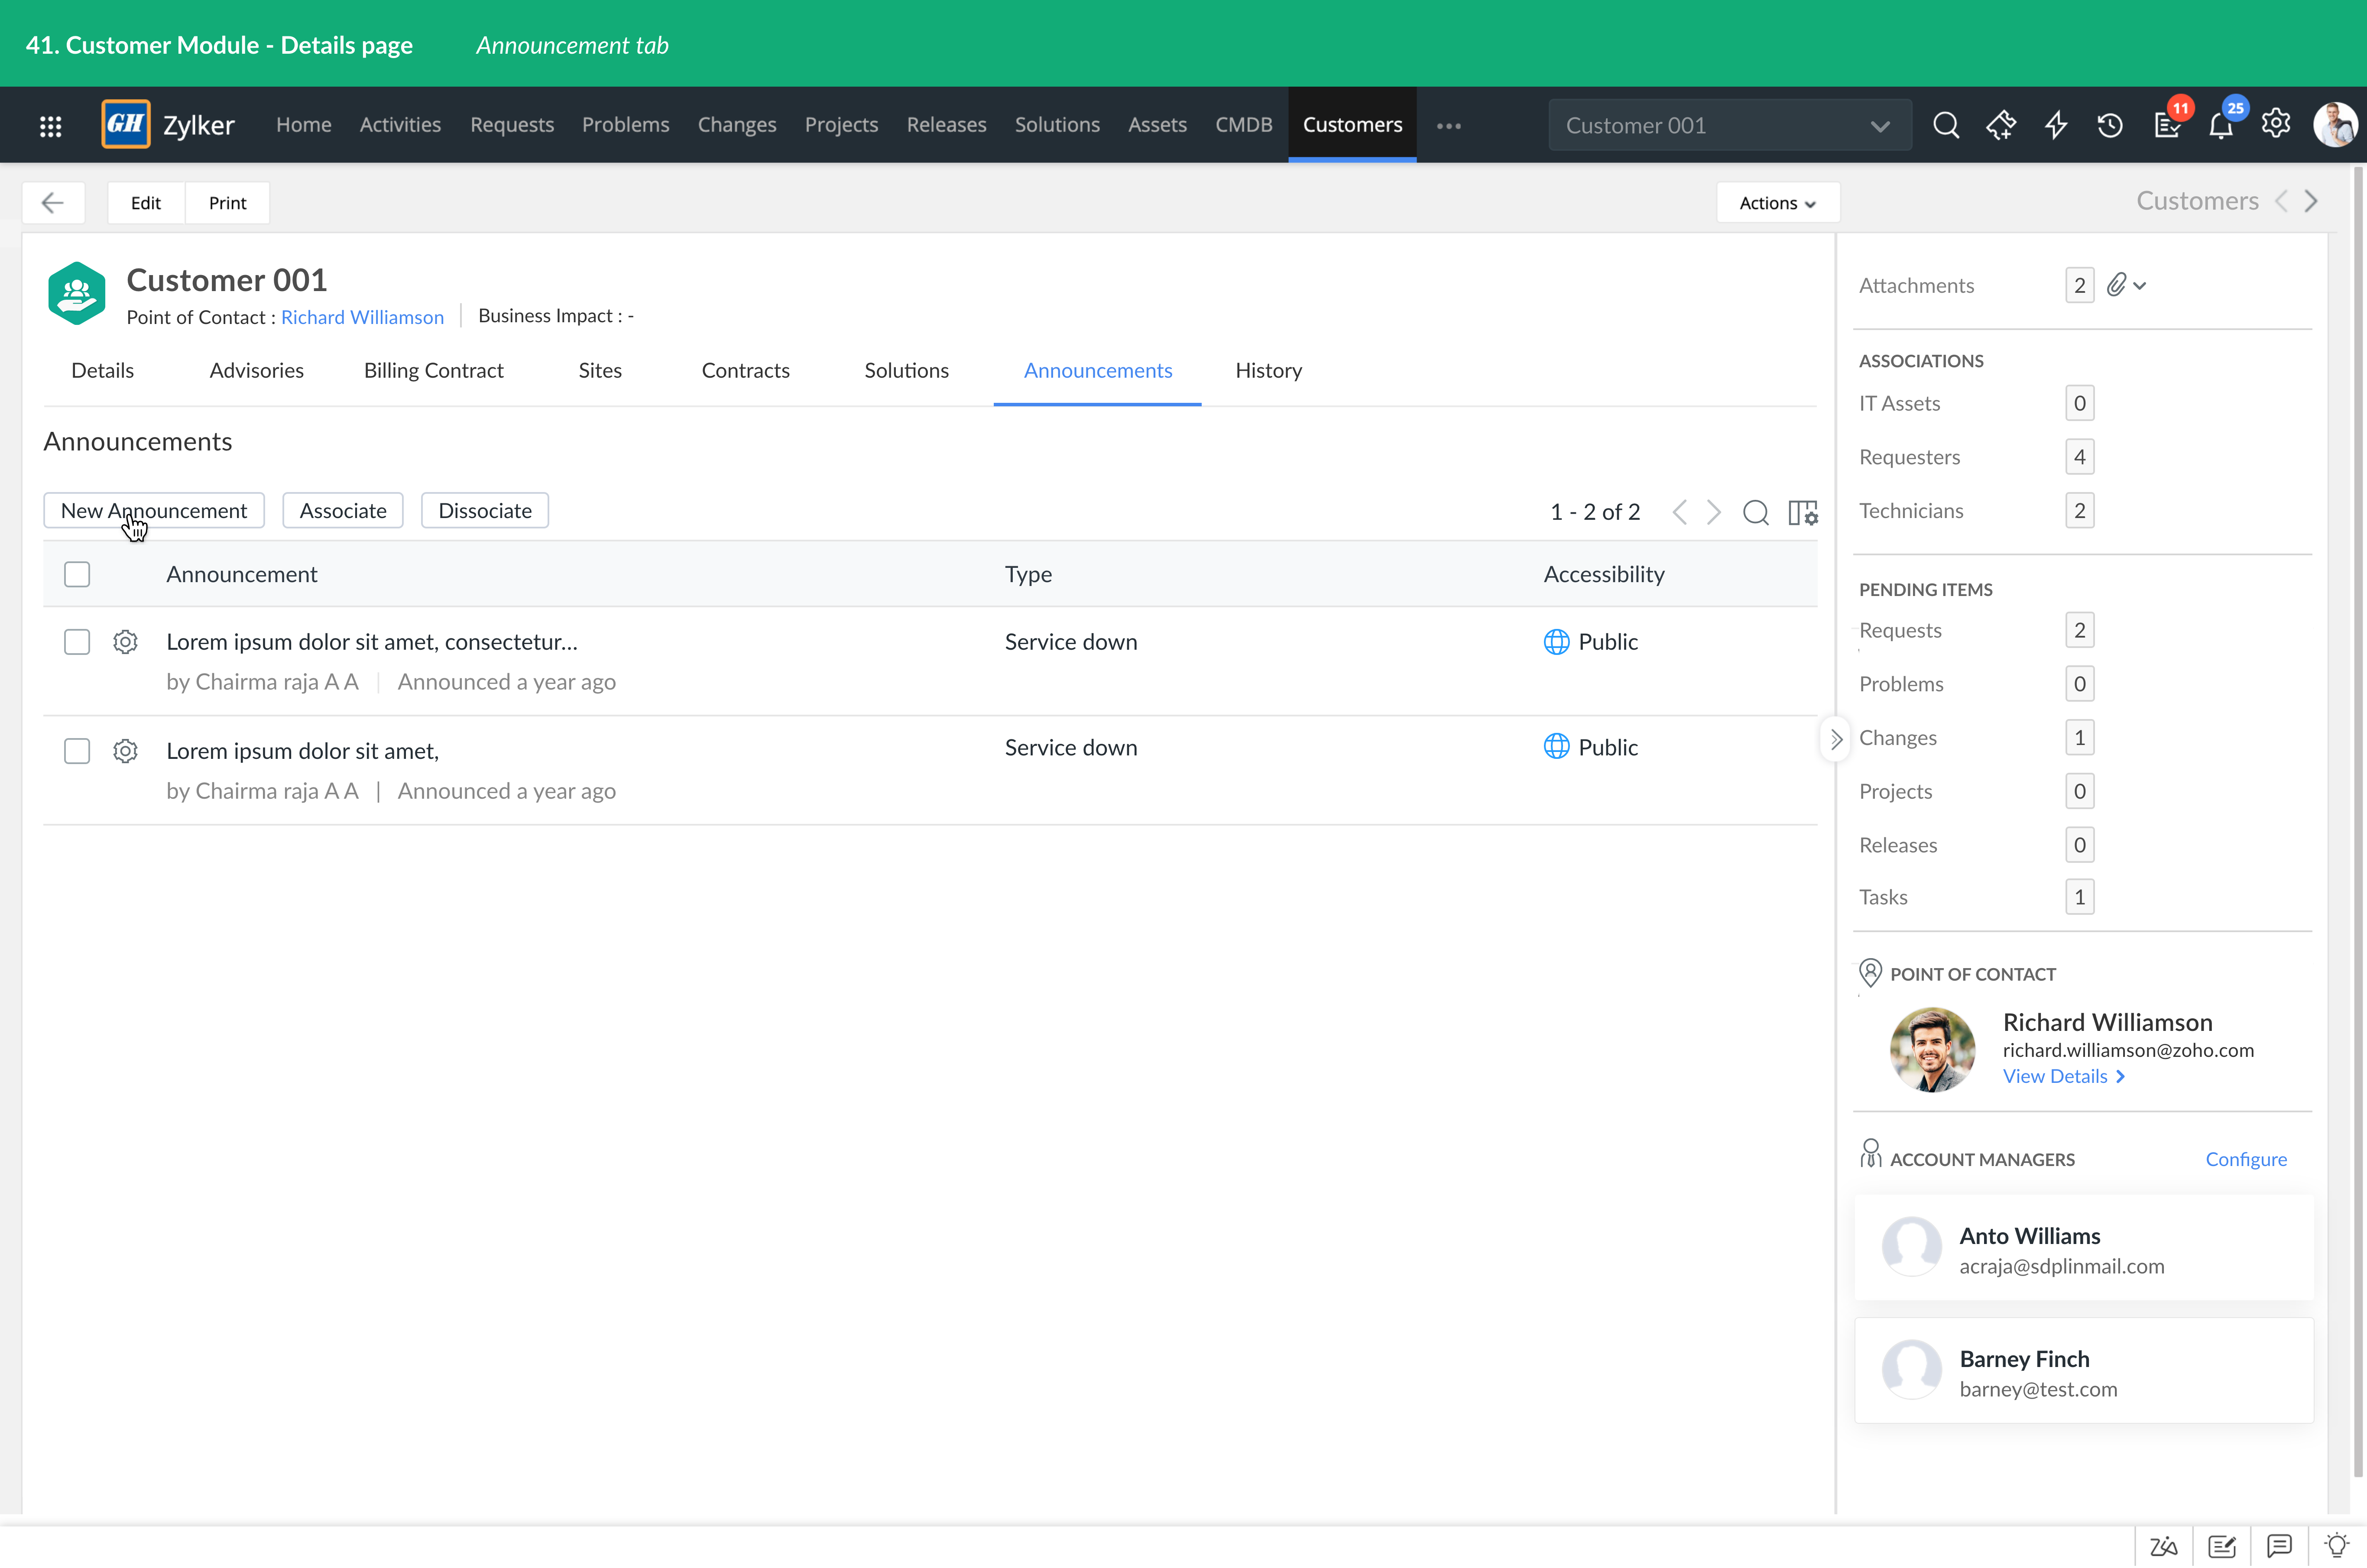
Task: Collapse the right side panel chevron
Action: (1836, 740)
